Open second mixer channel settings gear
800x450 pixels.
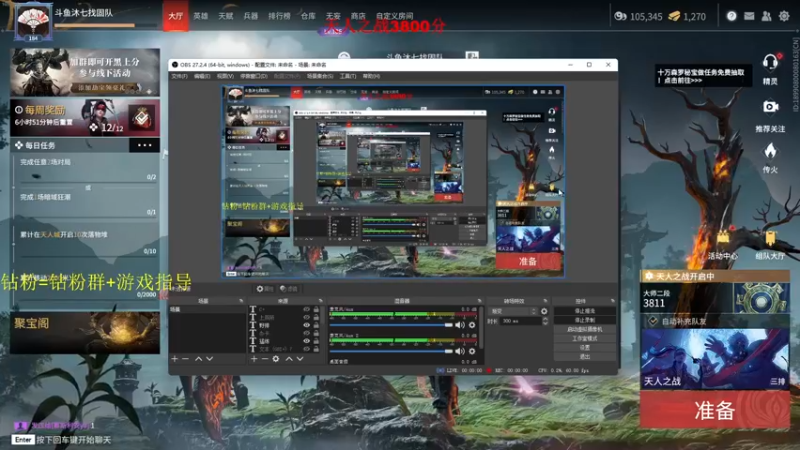coord(472,351)
